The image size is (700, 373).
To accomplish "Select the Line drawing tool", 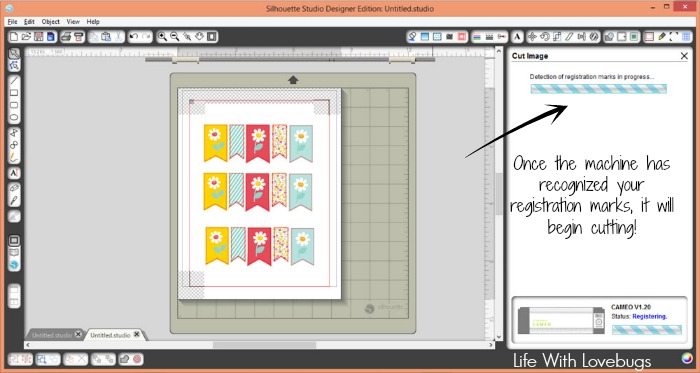I will [x=14, y=81].
